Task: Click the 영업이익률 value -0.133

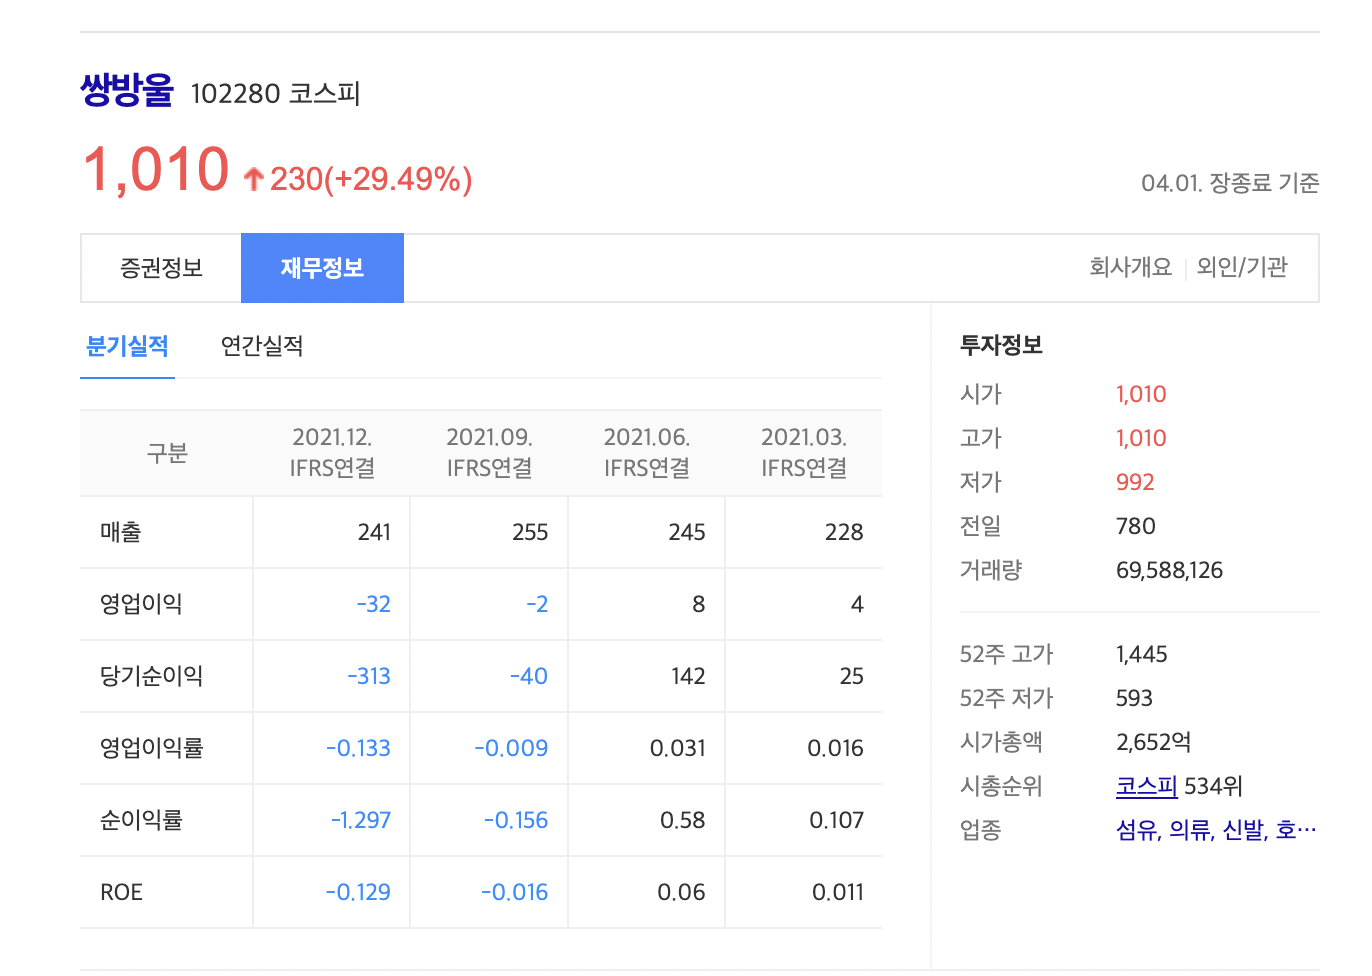Action: (358, 748)
